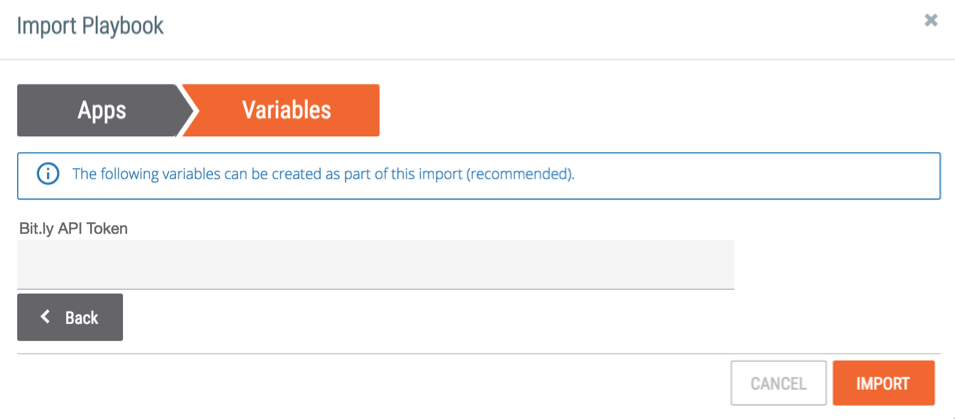The width and height of the screenshot is (955, 419).
Task: Click the Import Playbook dialog title
Action: pos(90,26)
